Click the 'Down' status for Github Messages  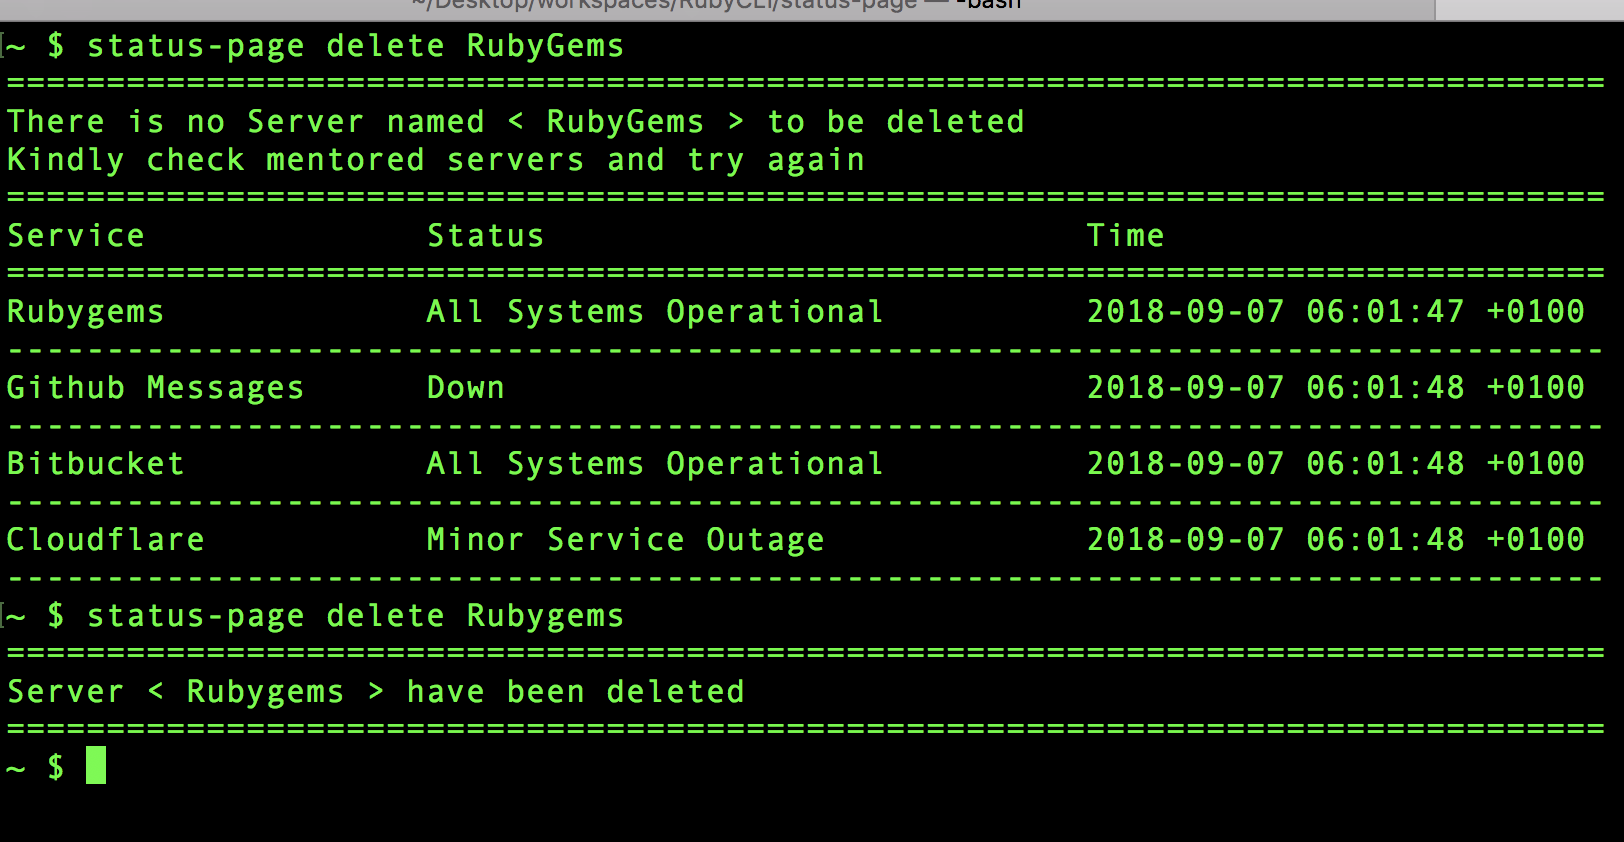466,388
